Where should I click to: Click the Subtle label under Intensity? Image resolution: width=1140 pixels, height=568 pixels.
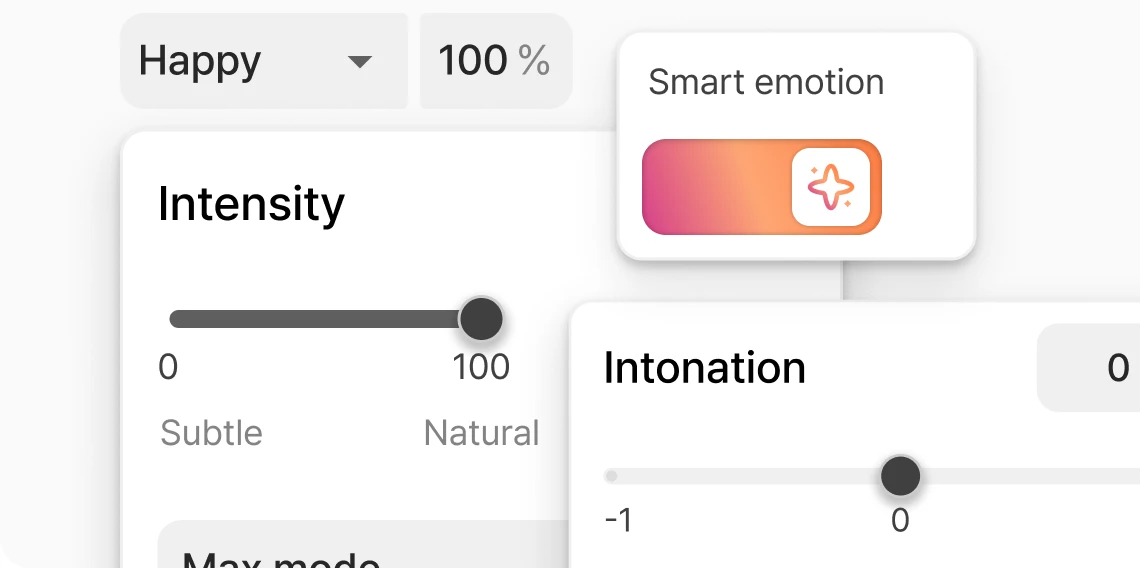211,433
